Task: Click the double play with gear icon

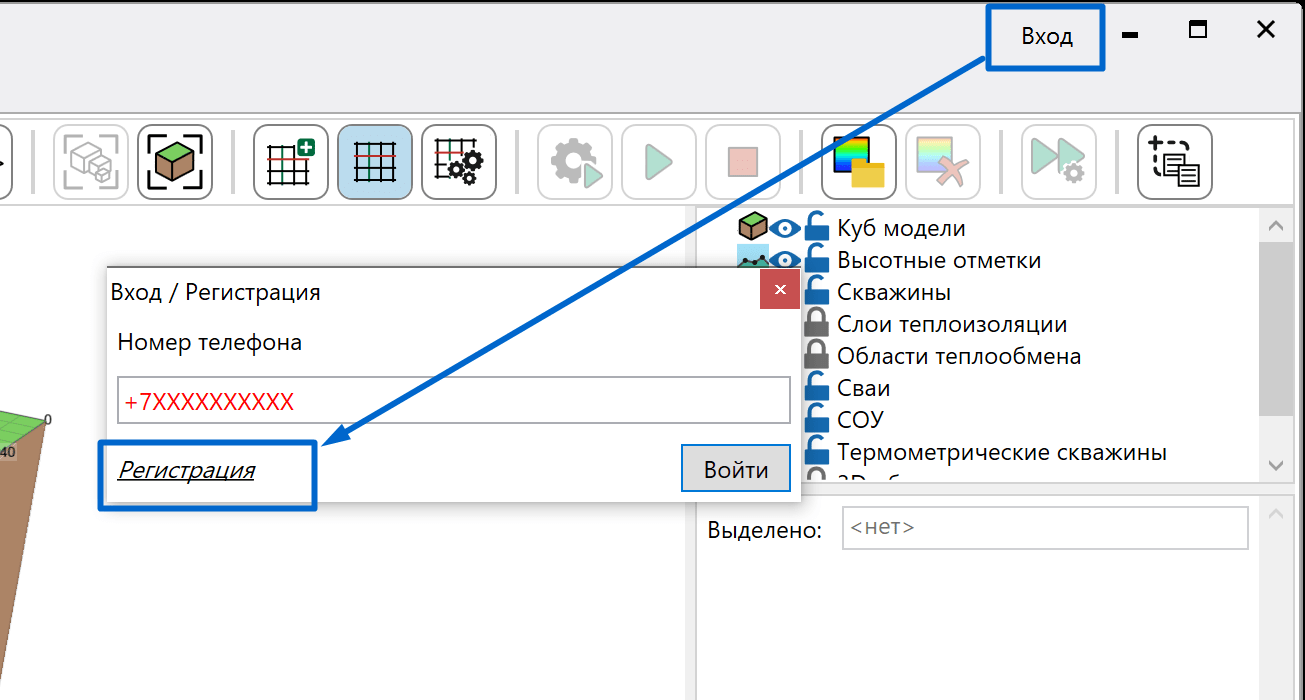Action: [x=1059, y=162]
